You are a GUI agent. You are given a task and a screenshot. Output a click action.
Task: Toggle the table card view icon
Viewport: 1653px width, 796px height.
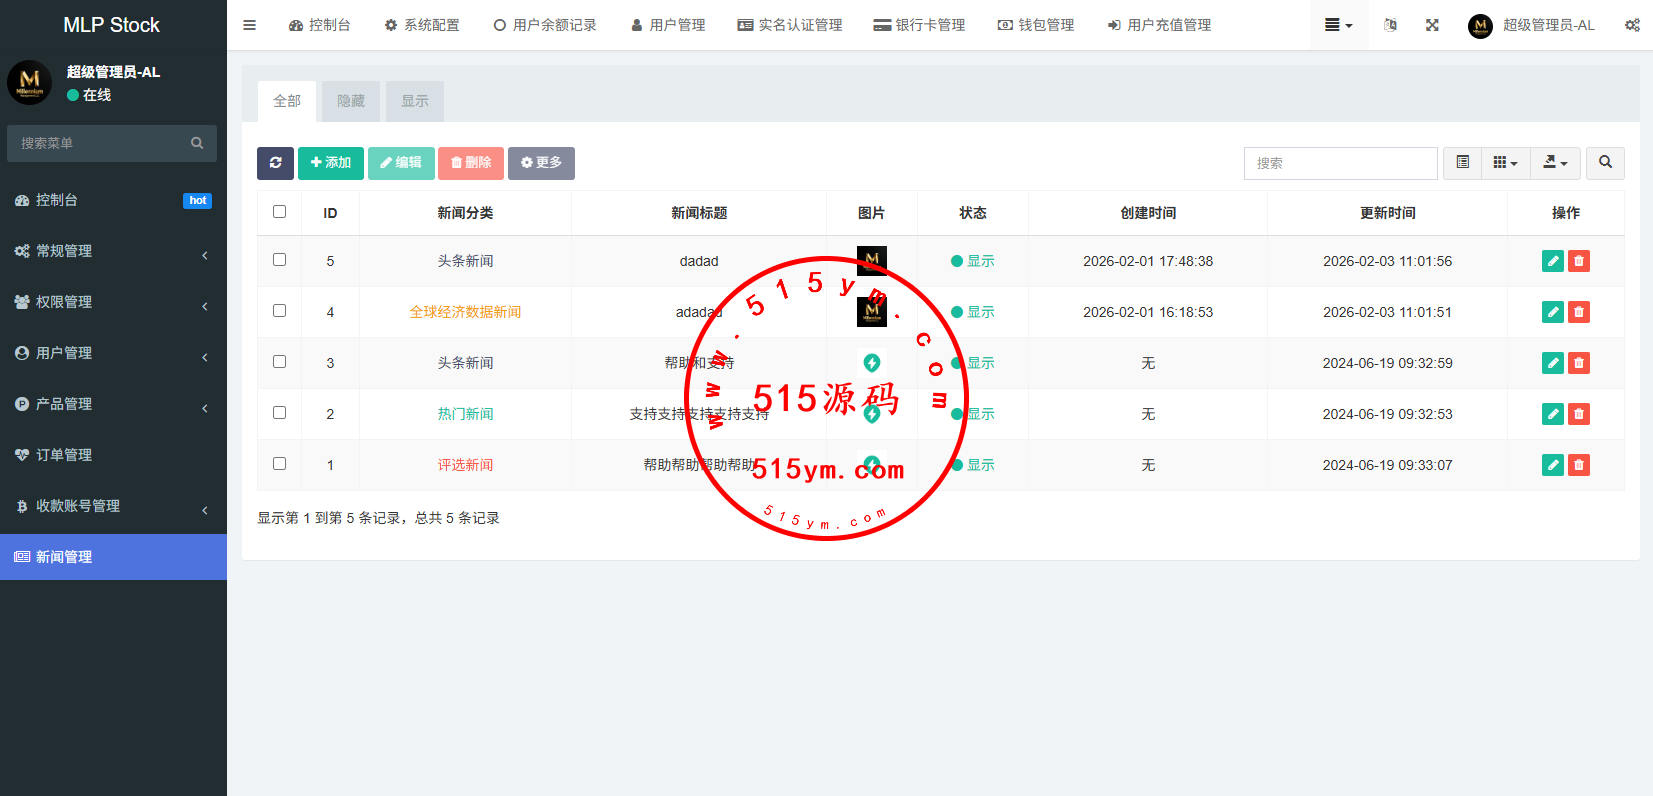tap(1462, 163)
